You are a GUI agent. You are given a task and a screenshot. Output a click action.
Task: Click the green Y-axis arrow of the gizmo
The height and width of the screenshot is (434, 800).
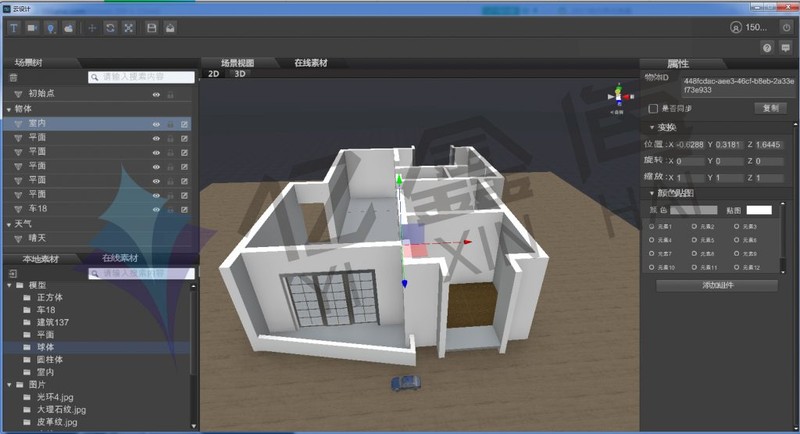tap(399, 180)
